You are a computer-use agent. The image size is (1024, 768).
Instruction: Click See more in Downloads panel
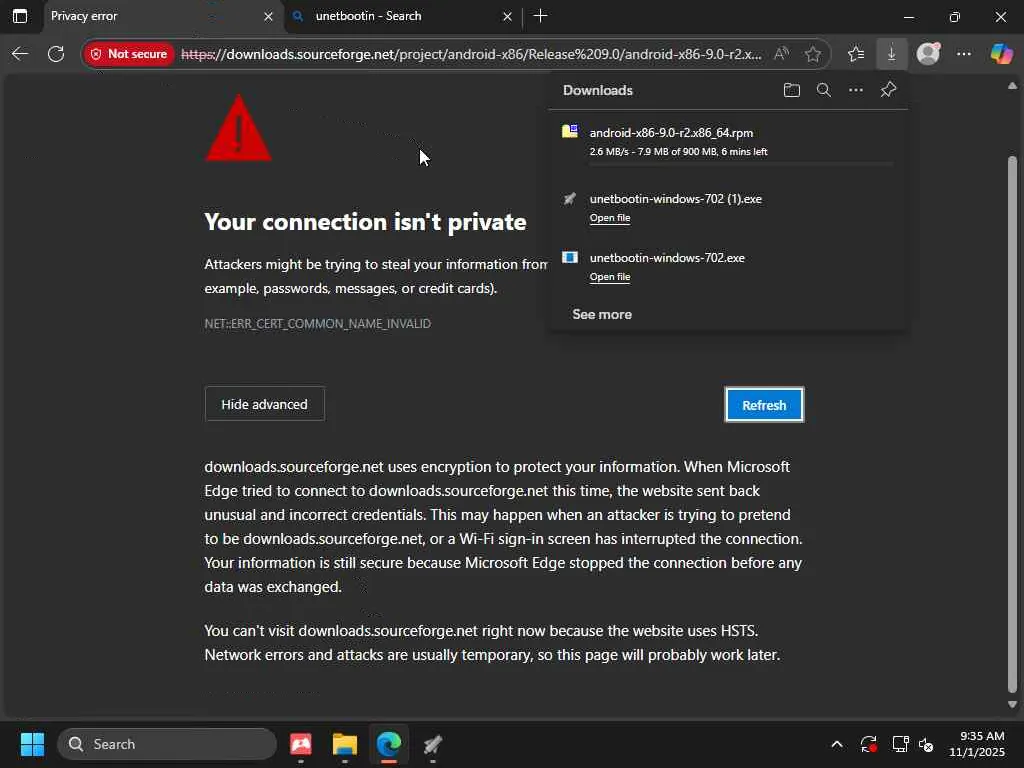[602, 314]
